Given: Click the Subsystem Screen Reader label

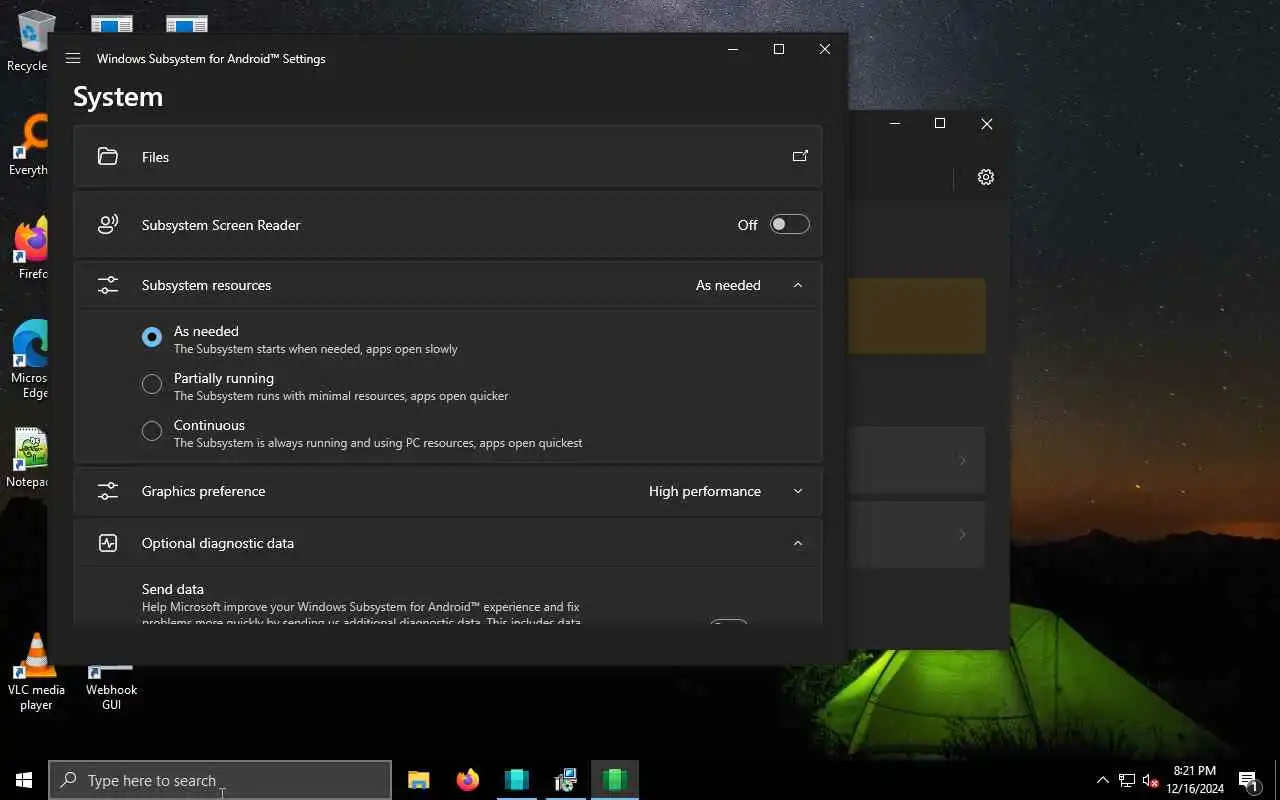Looking at the screenshot, I should 221,225.
